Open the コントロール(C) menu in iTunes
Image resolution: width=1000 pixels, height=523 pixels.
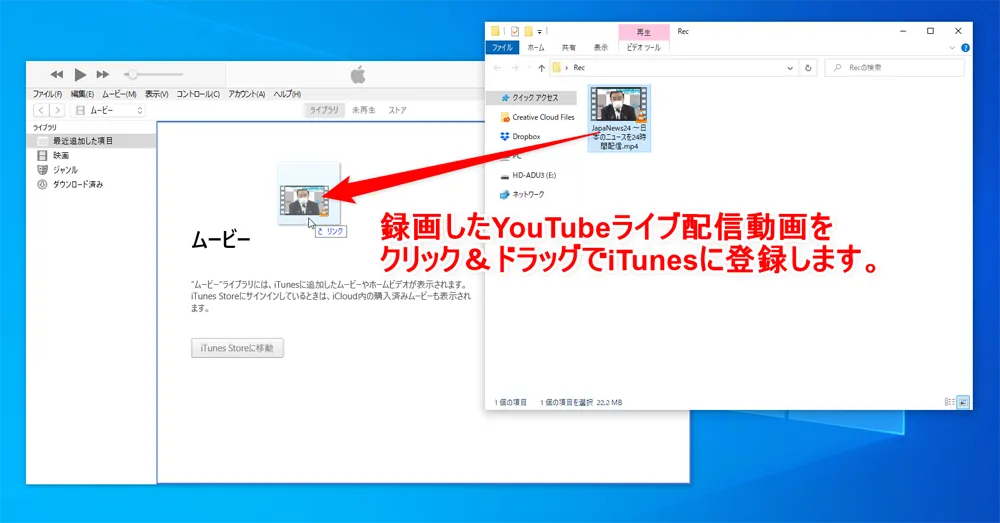click(198, 94)
